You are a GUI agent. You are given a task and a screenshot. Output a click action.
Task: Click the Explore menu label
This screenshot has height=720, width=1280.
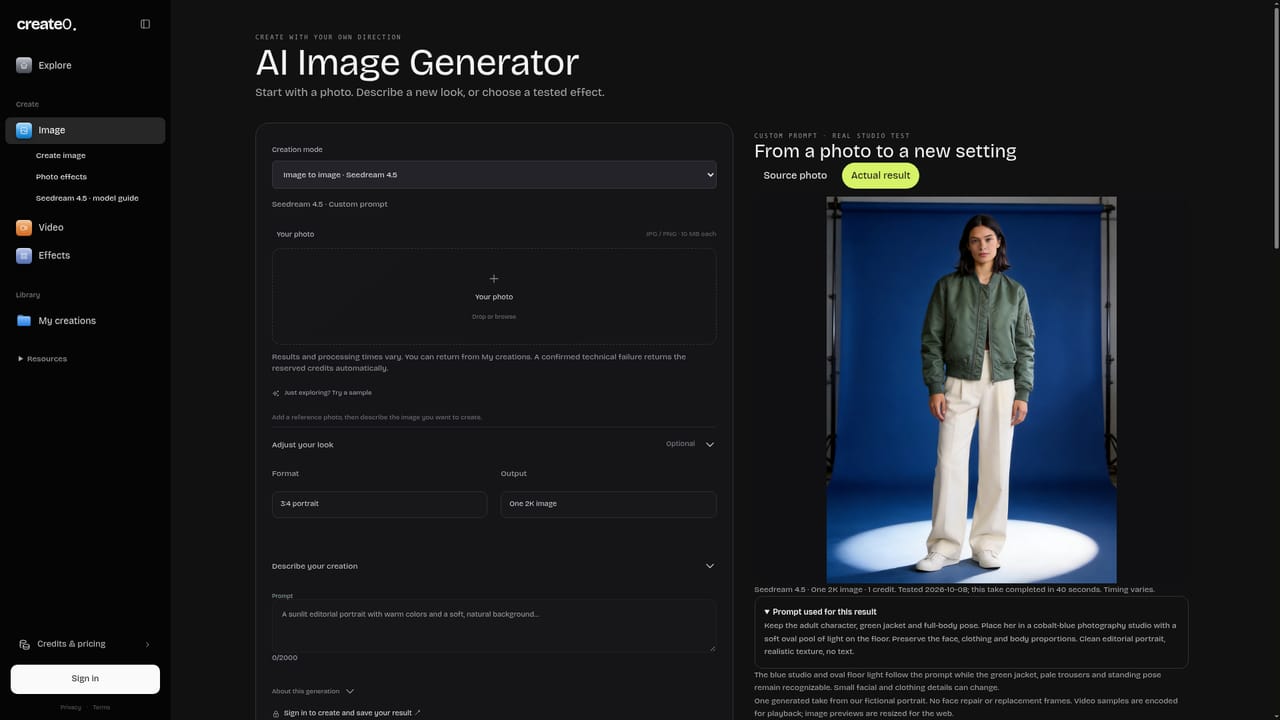(x=55, y=65)
